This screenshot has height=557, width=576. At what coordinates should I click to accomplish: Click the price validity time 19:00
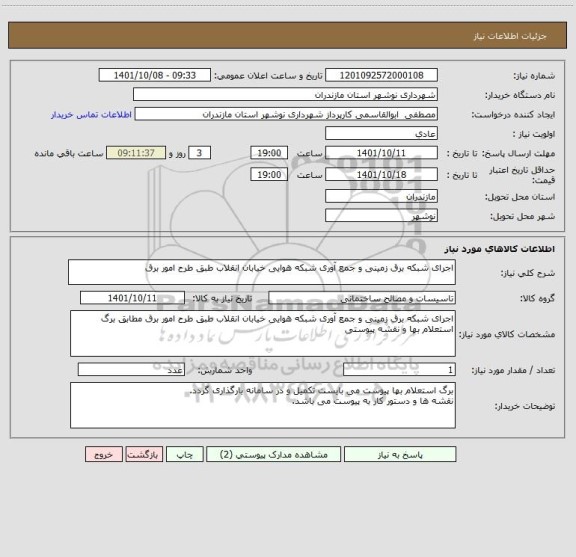[269, 175]
